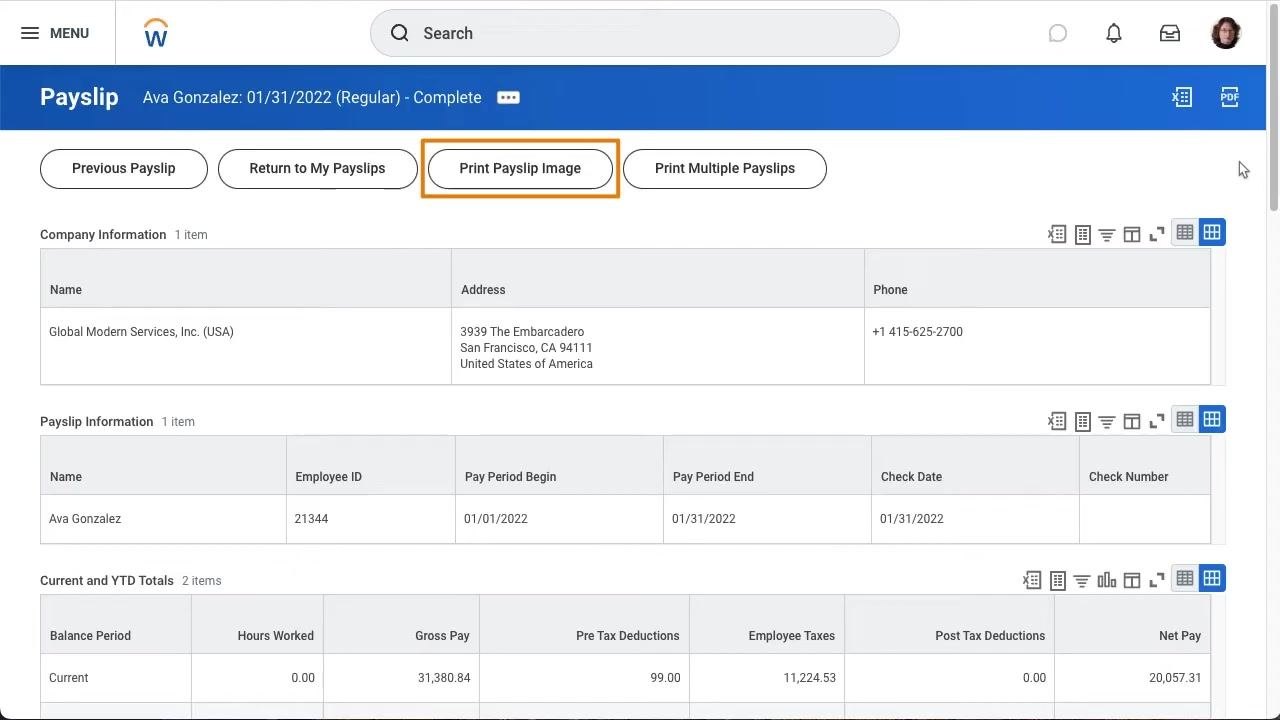The width and height of the screenshot is (1280, 720).
Task: Click the Net Pay column header
Action: [x=1133, y=625]
